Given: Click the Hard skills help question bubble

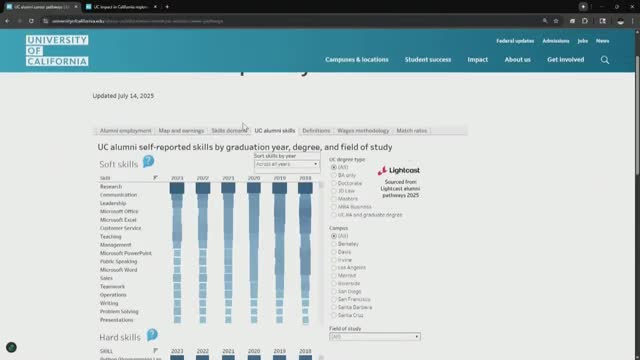Looking at the screenshot, I should click(152, 335).
